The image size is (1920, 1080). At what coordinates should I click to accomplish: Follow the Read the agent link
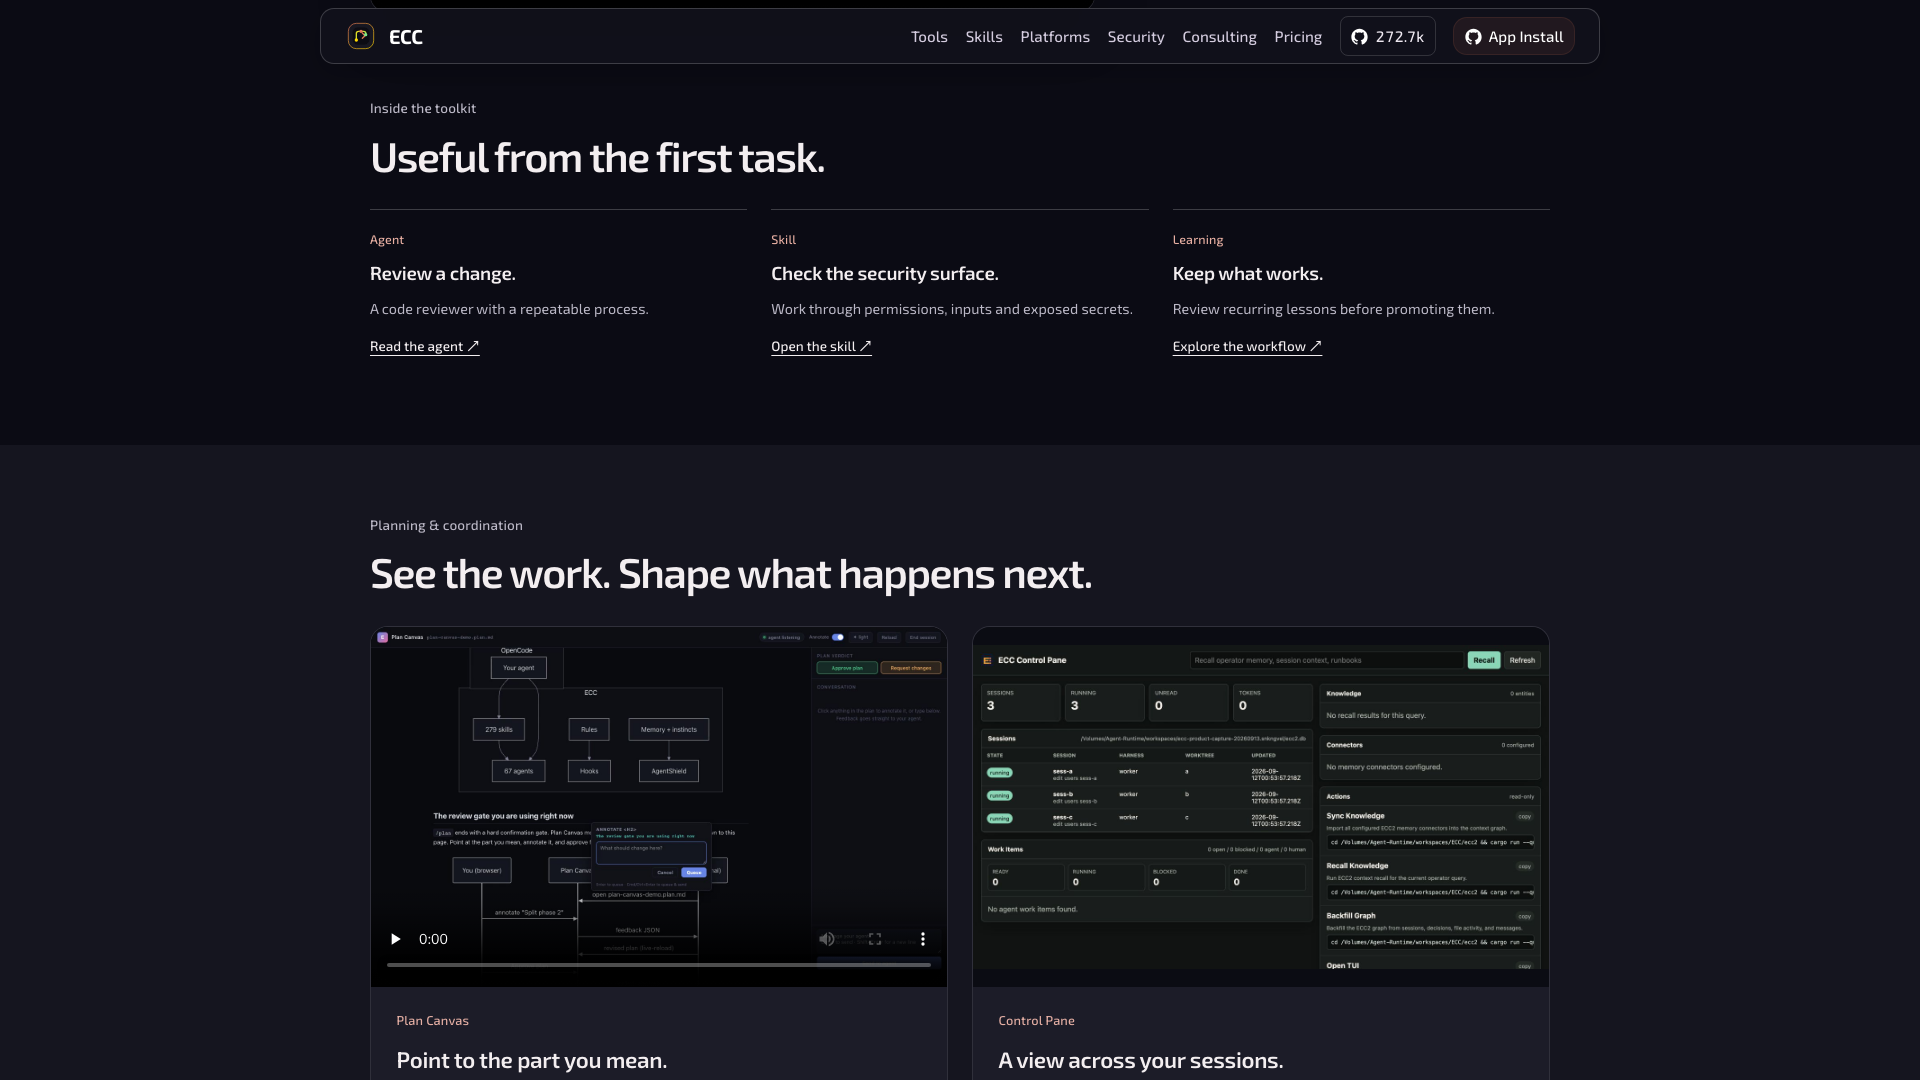pyautogui.click(x=425, y=346)
